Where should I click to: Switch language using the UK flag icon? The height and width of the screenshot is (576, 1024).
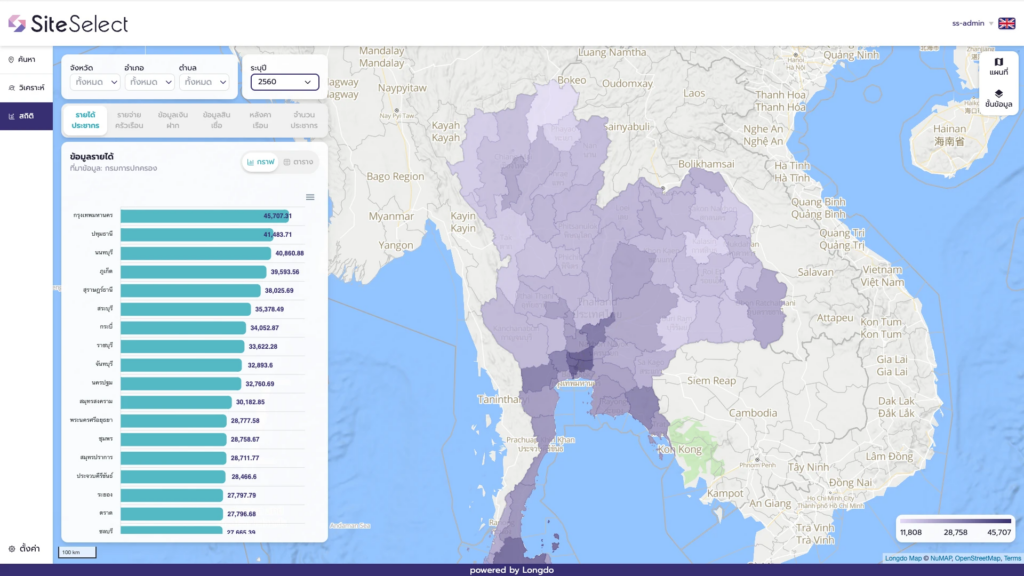point(1006,23)
